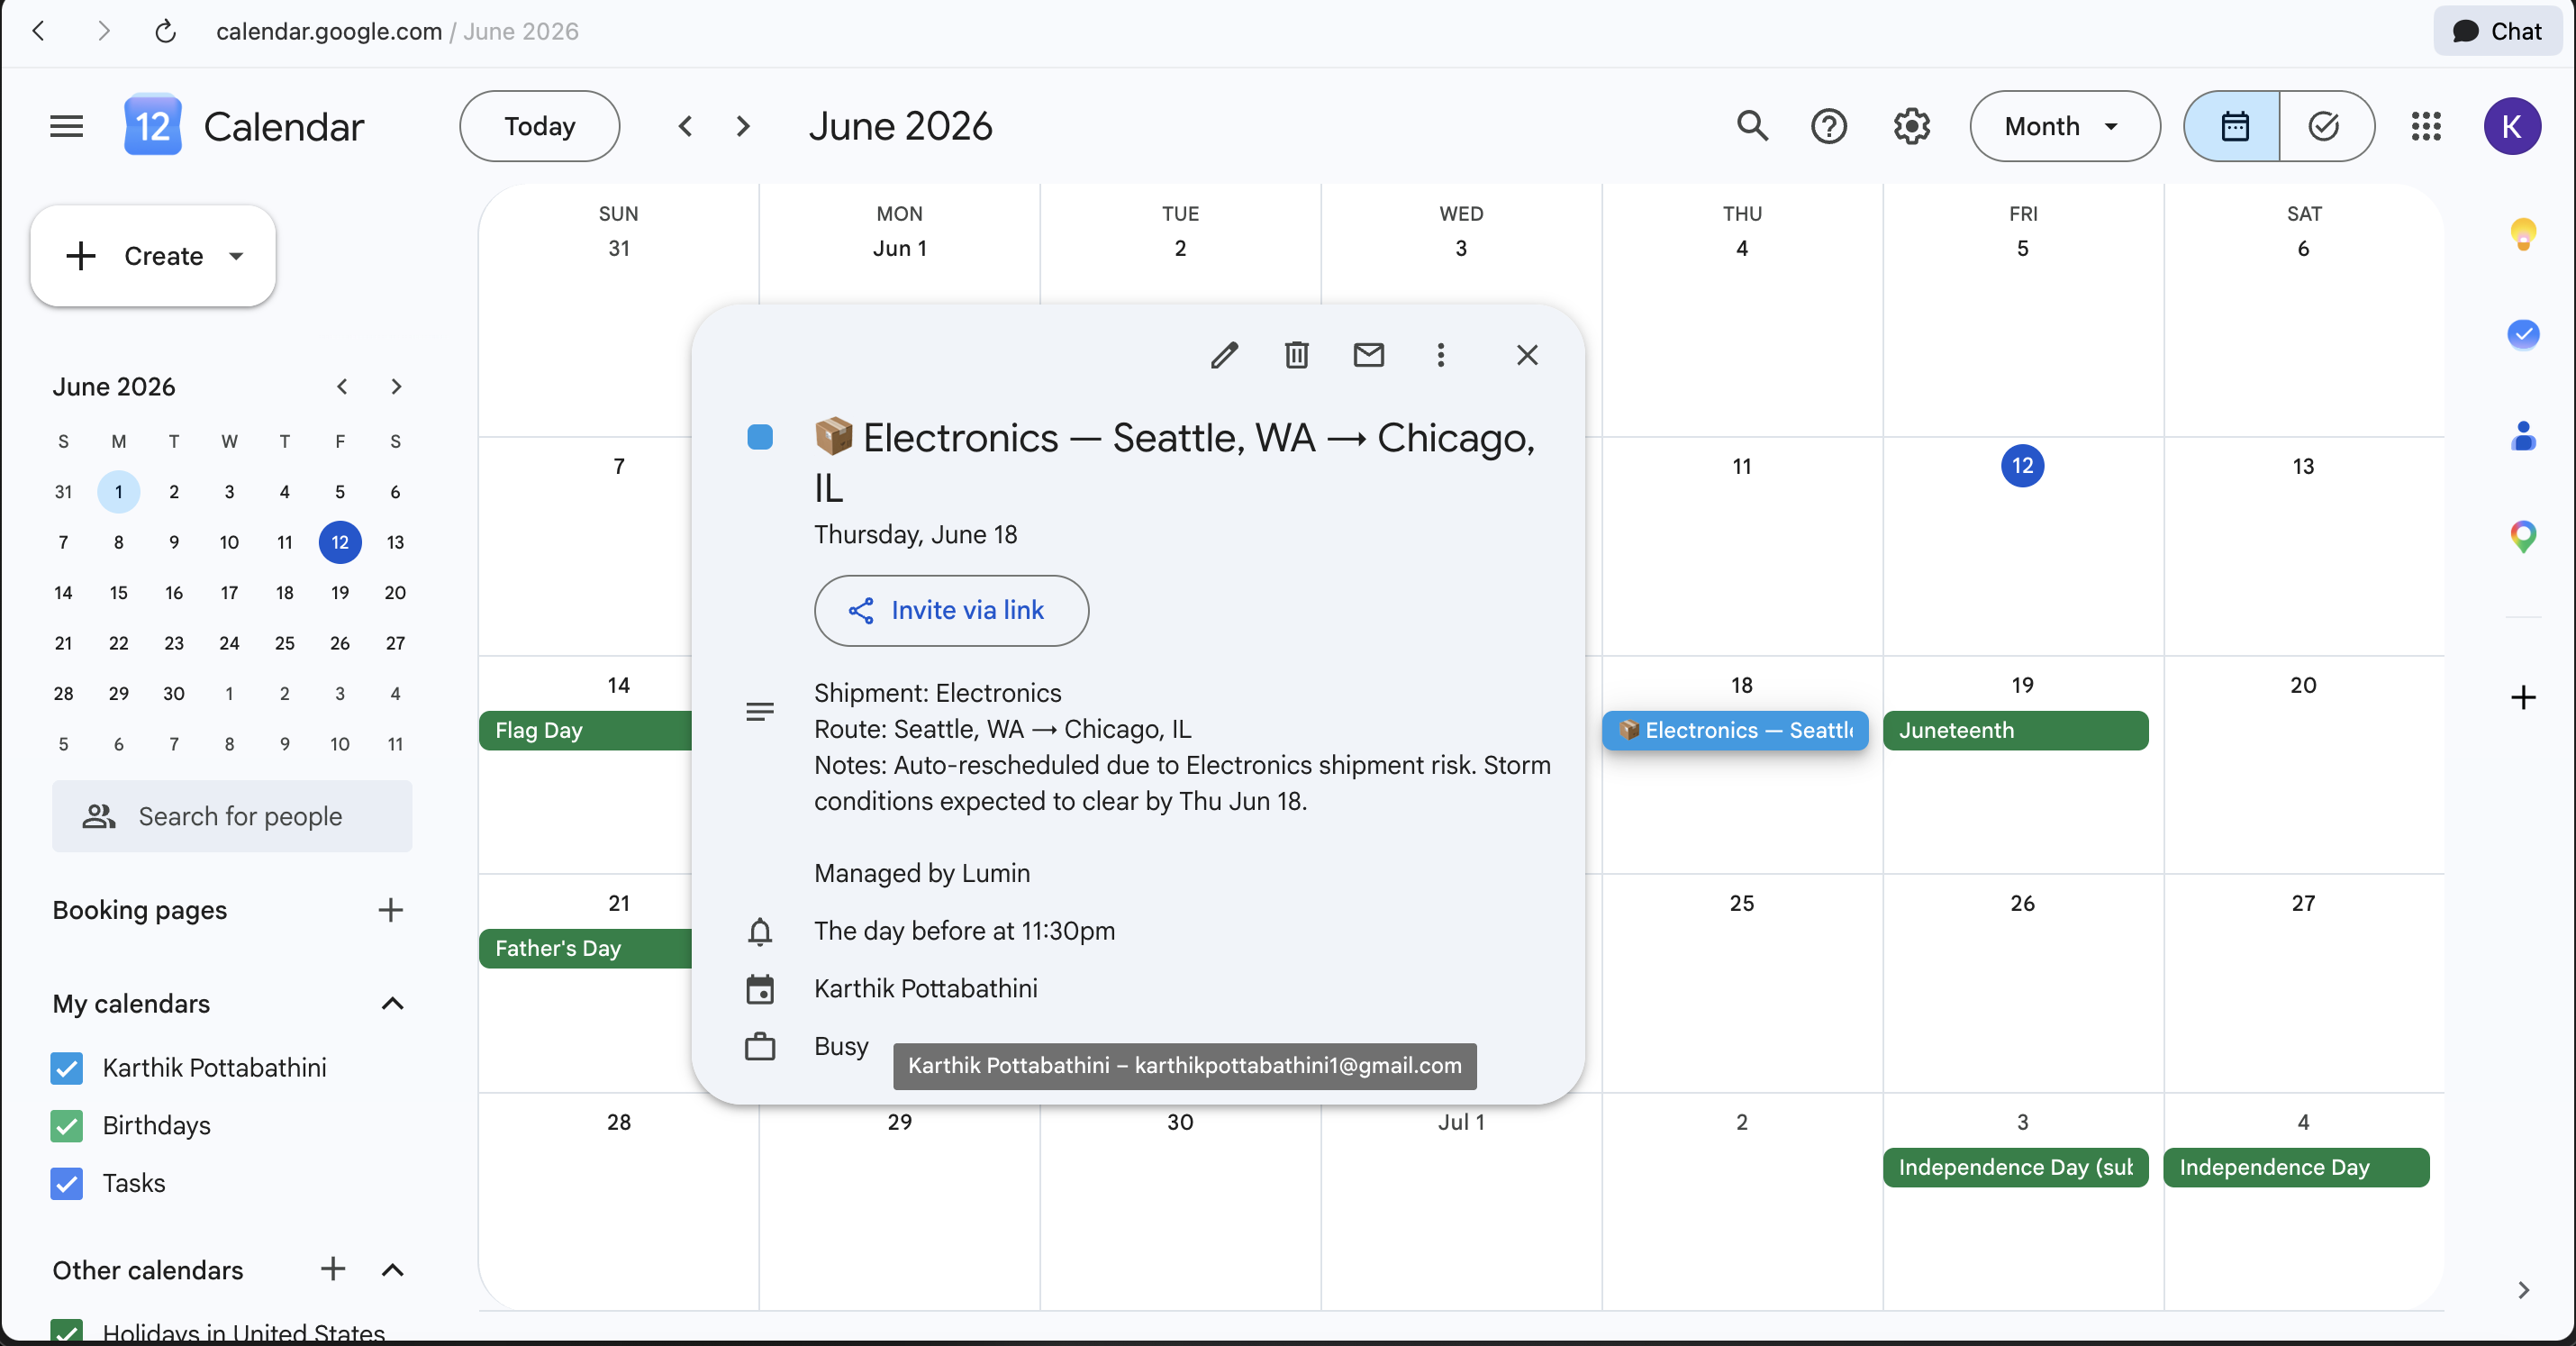Go forward in the browser
The image size is (2576, 1346).
[x=103, y=31]
